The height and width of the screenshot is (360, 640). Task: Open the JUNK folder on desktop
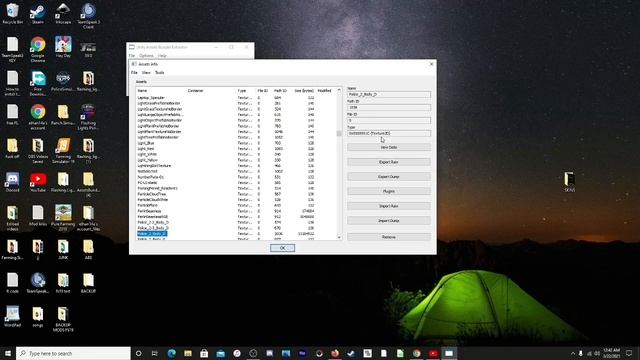pos(63,249)
